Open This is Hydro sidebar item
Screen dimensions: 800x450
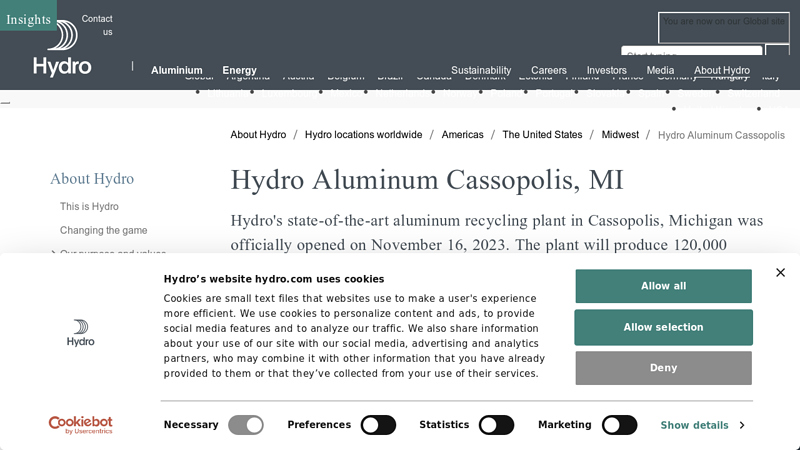[x=89, y=207]
